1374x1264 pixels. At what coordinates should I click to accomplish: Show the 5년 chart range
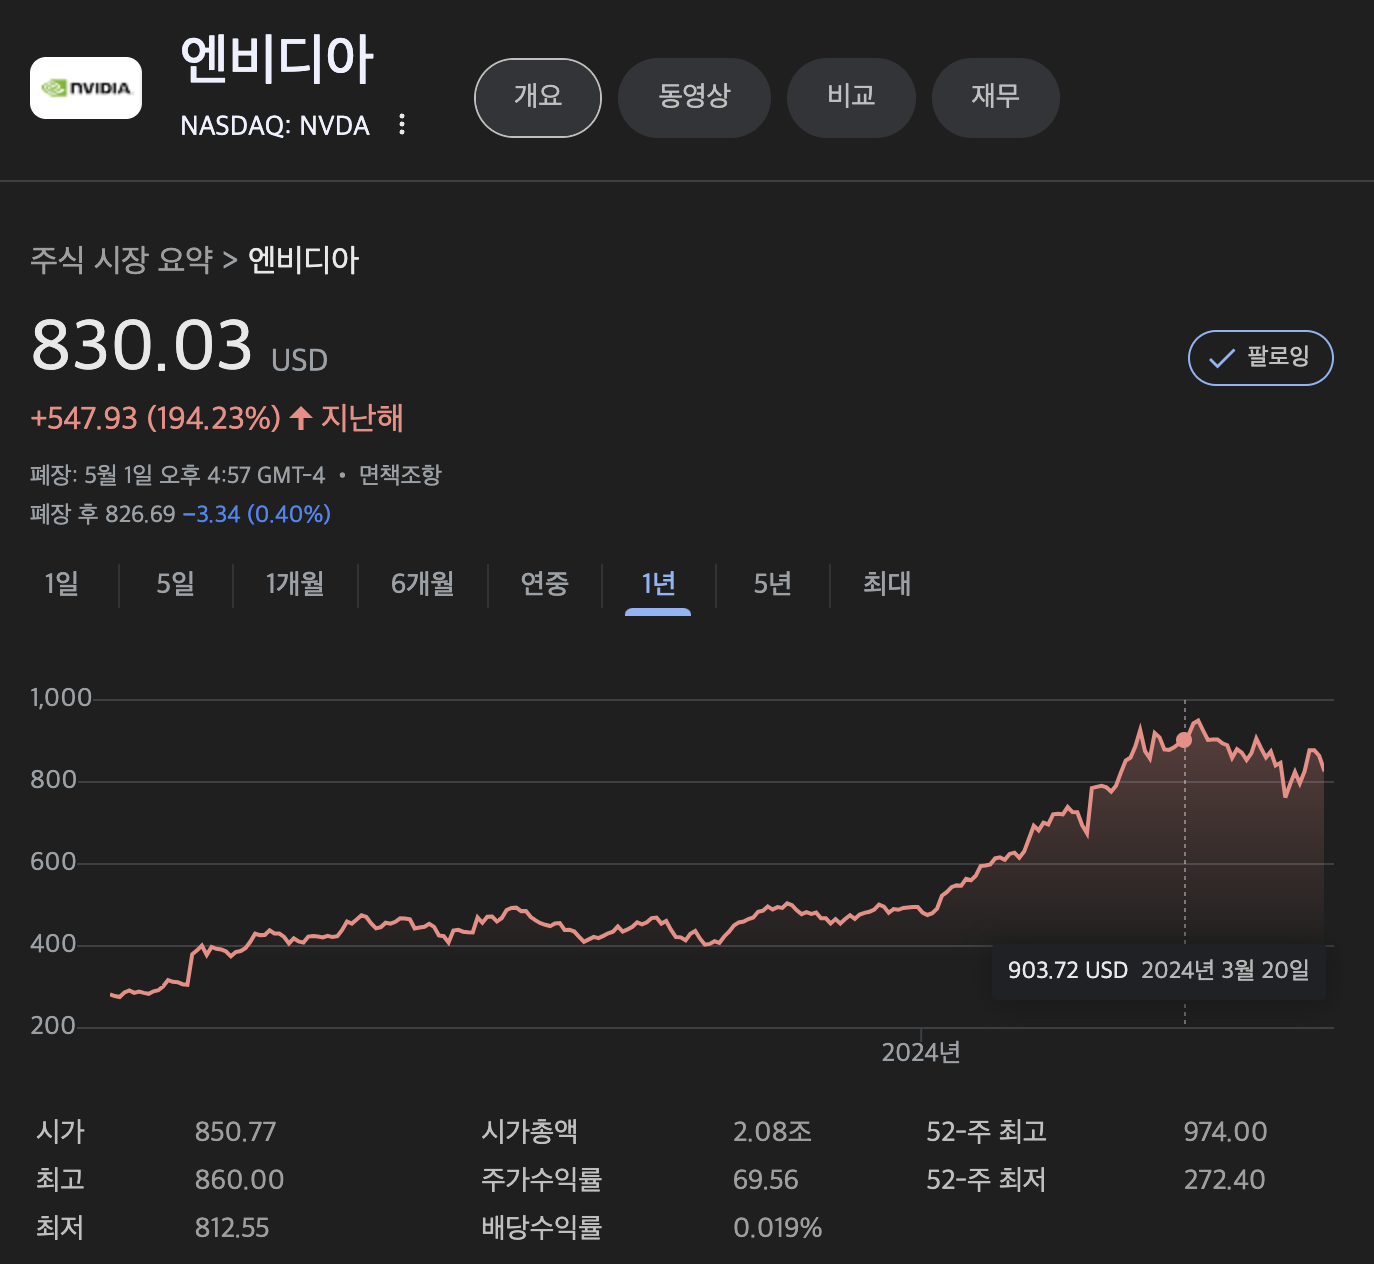pyautogui.click(x=773, y=584)
